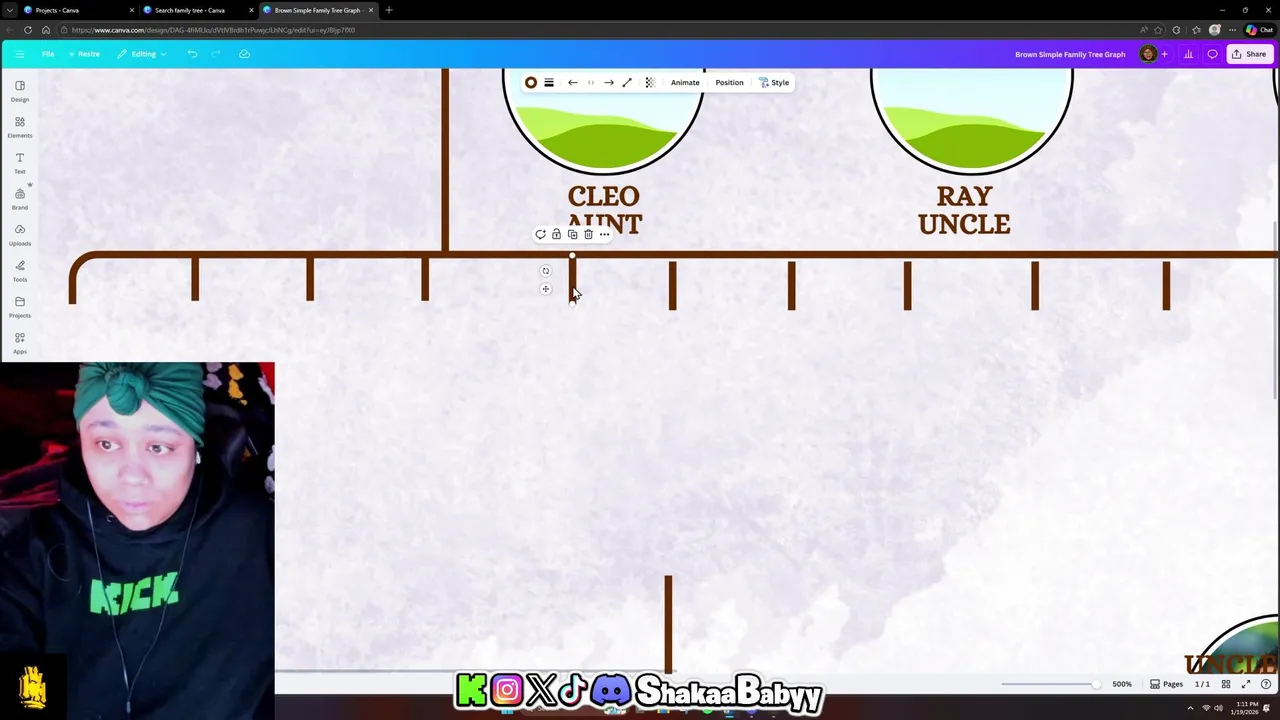Click design title Brown Simple Family Tree Graph

click(x=1070, y=54)
